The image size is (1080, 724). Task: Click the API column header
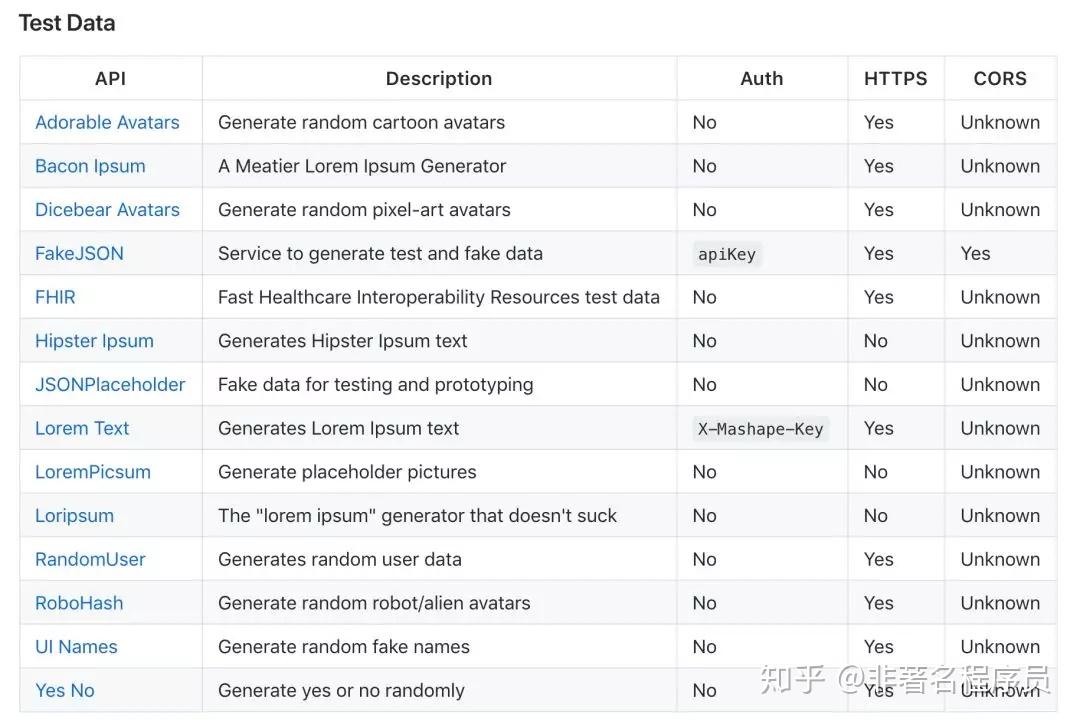tap(110, 78)
